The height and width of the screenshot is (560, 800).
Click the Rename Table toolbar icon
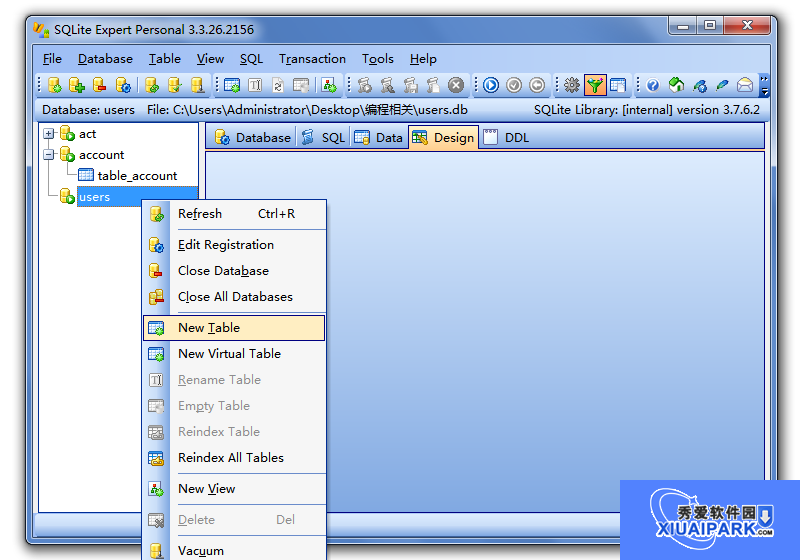pos(255,85)
